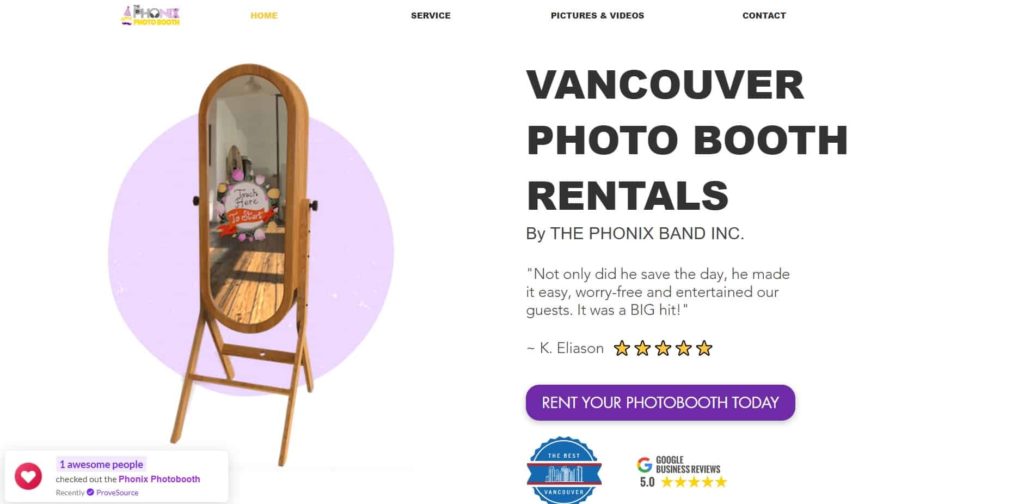Click the first star beside K. Eliason
Screen dimensions: 1024x504
pos(622,349)
